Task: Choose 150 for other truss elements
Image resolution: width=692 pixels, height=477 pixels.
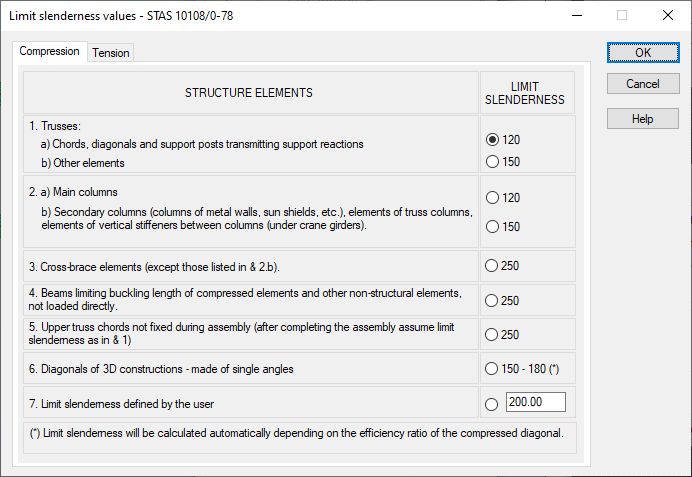Action: (x=492, y=162)
